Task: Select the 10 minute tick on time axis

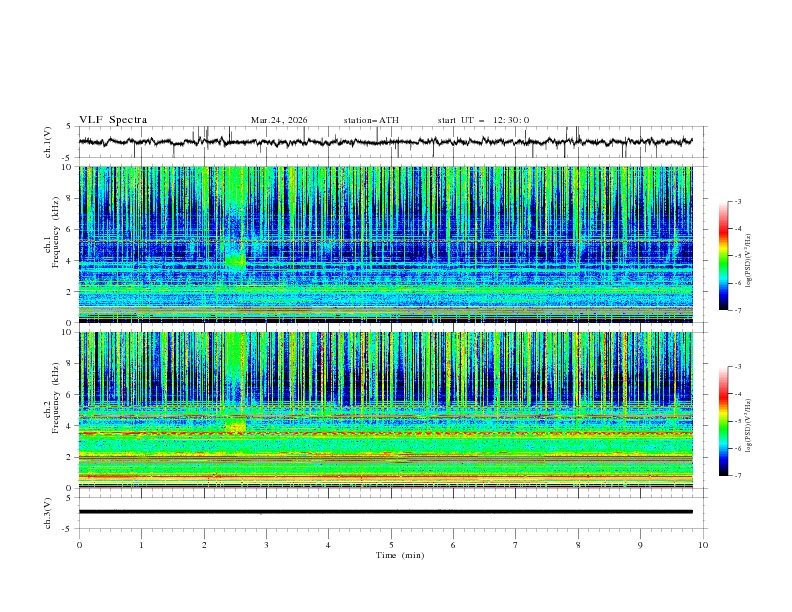Action: tap(703, 544)
